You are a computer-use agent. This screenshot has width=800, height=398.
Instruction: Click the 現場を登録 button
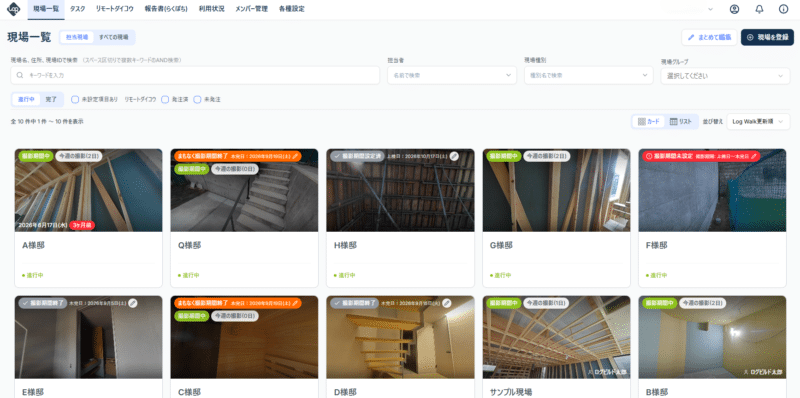pos(767,37)
